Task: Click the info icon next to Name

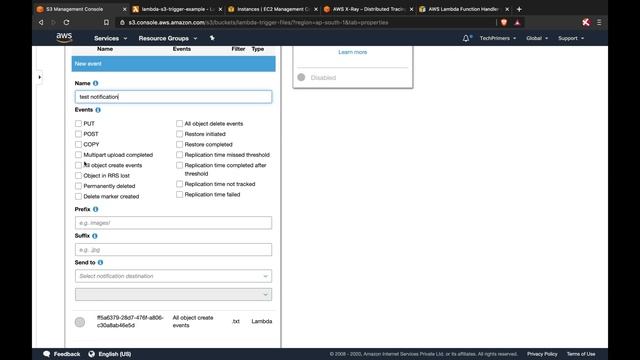Action: [x=96, y=83]
